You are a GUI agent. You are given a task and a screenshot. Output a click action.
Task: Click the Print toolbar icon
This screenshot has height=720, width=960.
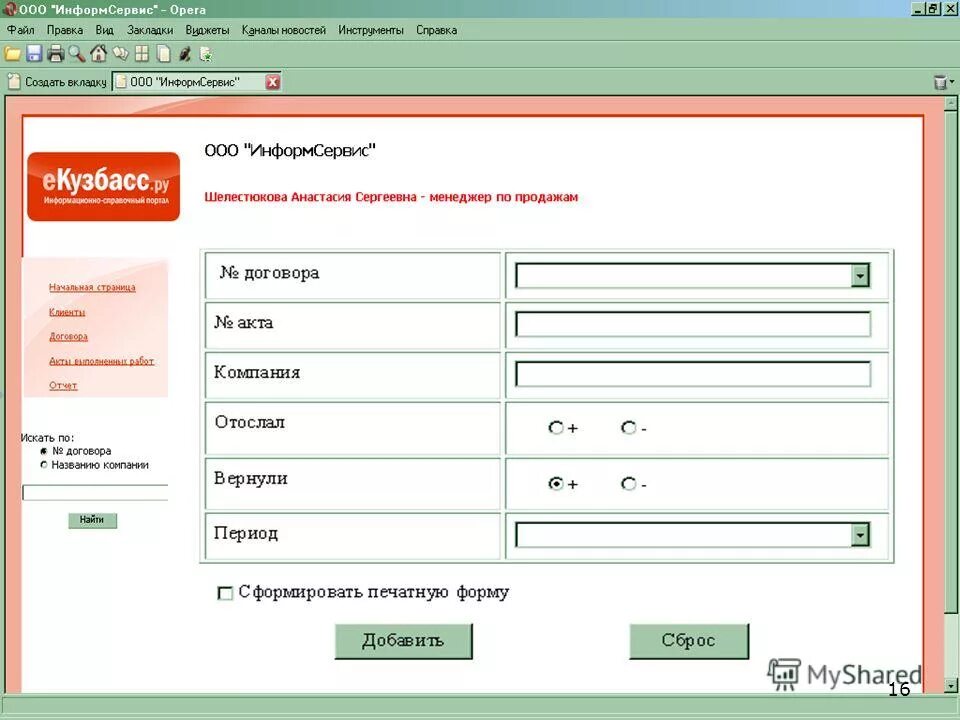[x=56, y=54]
